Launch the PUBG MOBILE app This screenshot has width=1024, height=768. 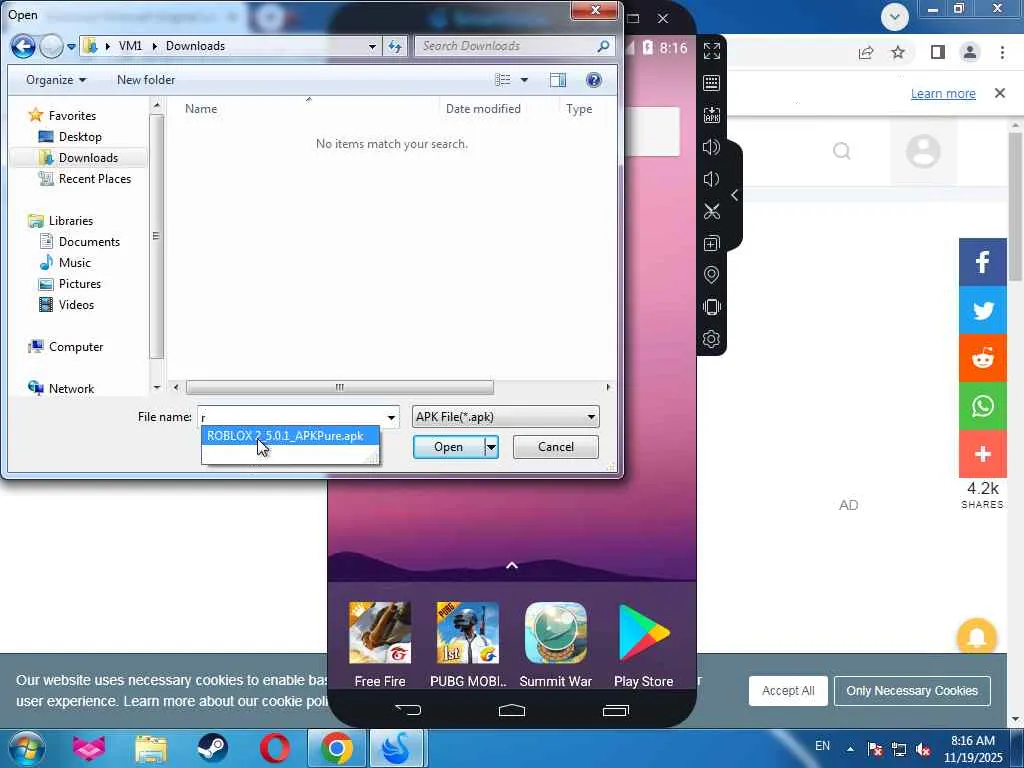pyautogui.click(x=468, y=645)
